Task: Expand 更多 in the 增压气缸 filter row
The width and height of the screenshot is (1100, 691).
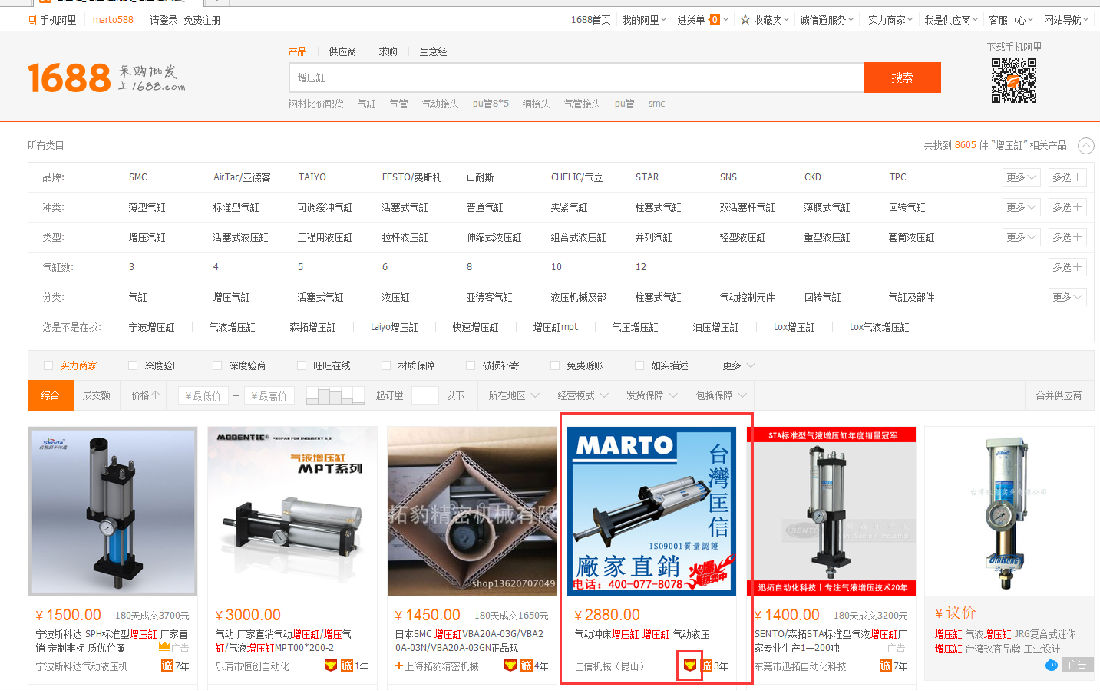Action: (1020, 238)
